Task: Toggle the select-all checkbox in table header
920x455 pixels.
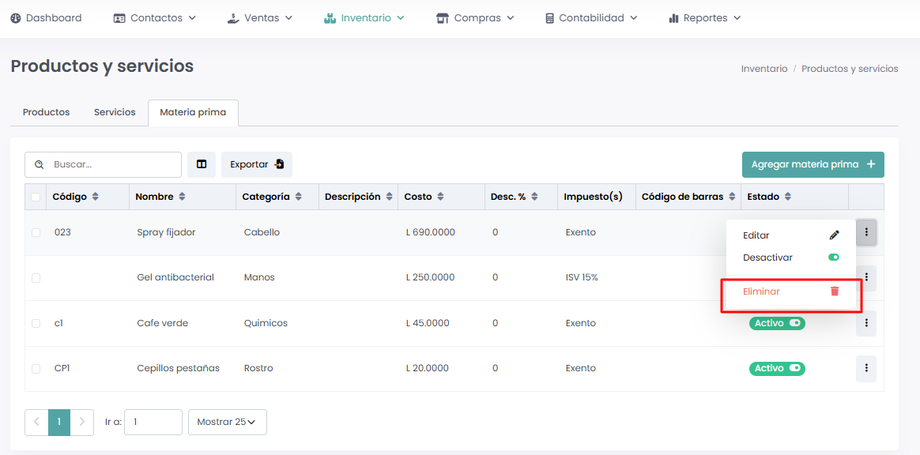Action: tap(36, 197)
